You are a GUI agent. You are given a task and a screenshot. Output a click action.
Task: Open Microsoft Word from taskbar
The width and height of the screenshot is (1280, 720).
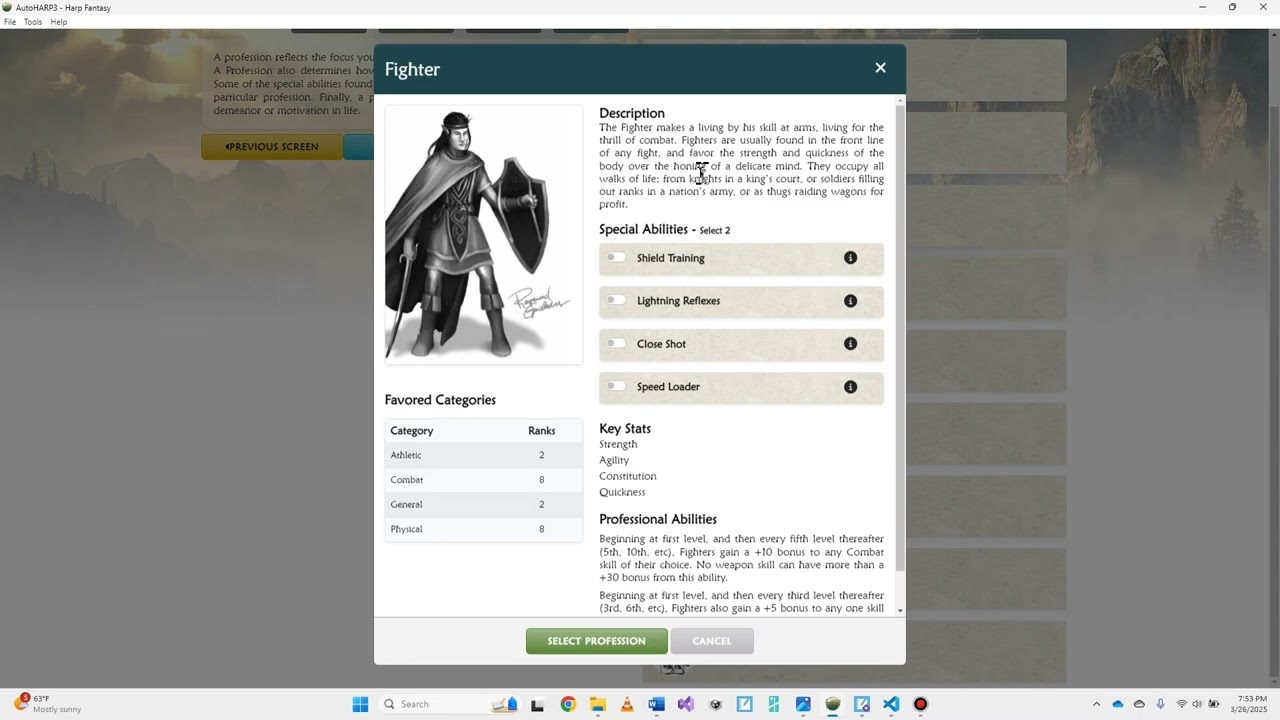tap(656, 704)
